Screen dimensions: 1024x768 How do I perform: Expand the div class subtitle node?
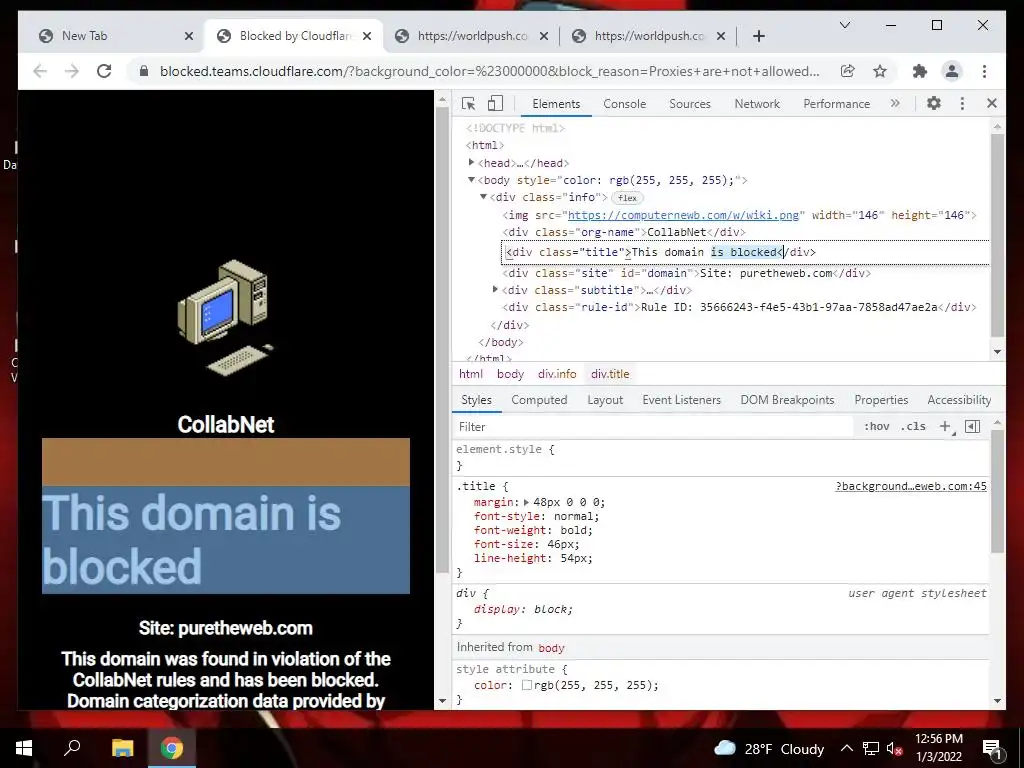click(x=495, y=289)
